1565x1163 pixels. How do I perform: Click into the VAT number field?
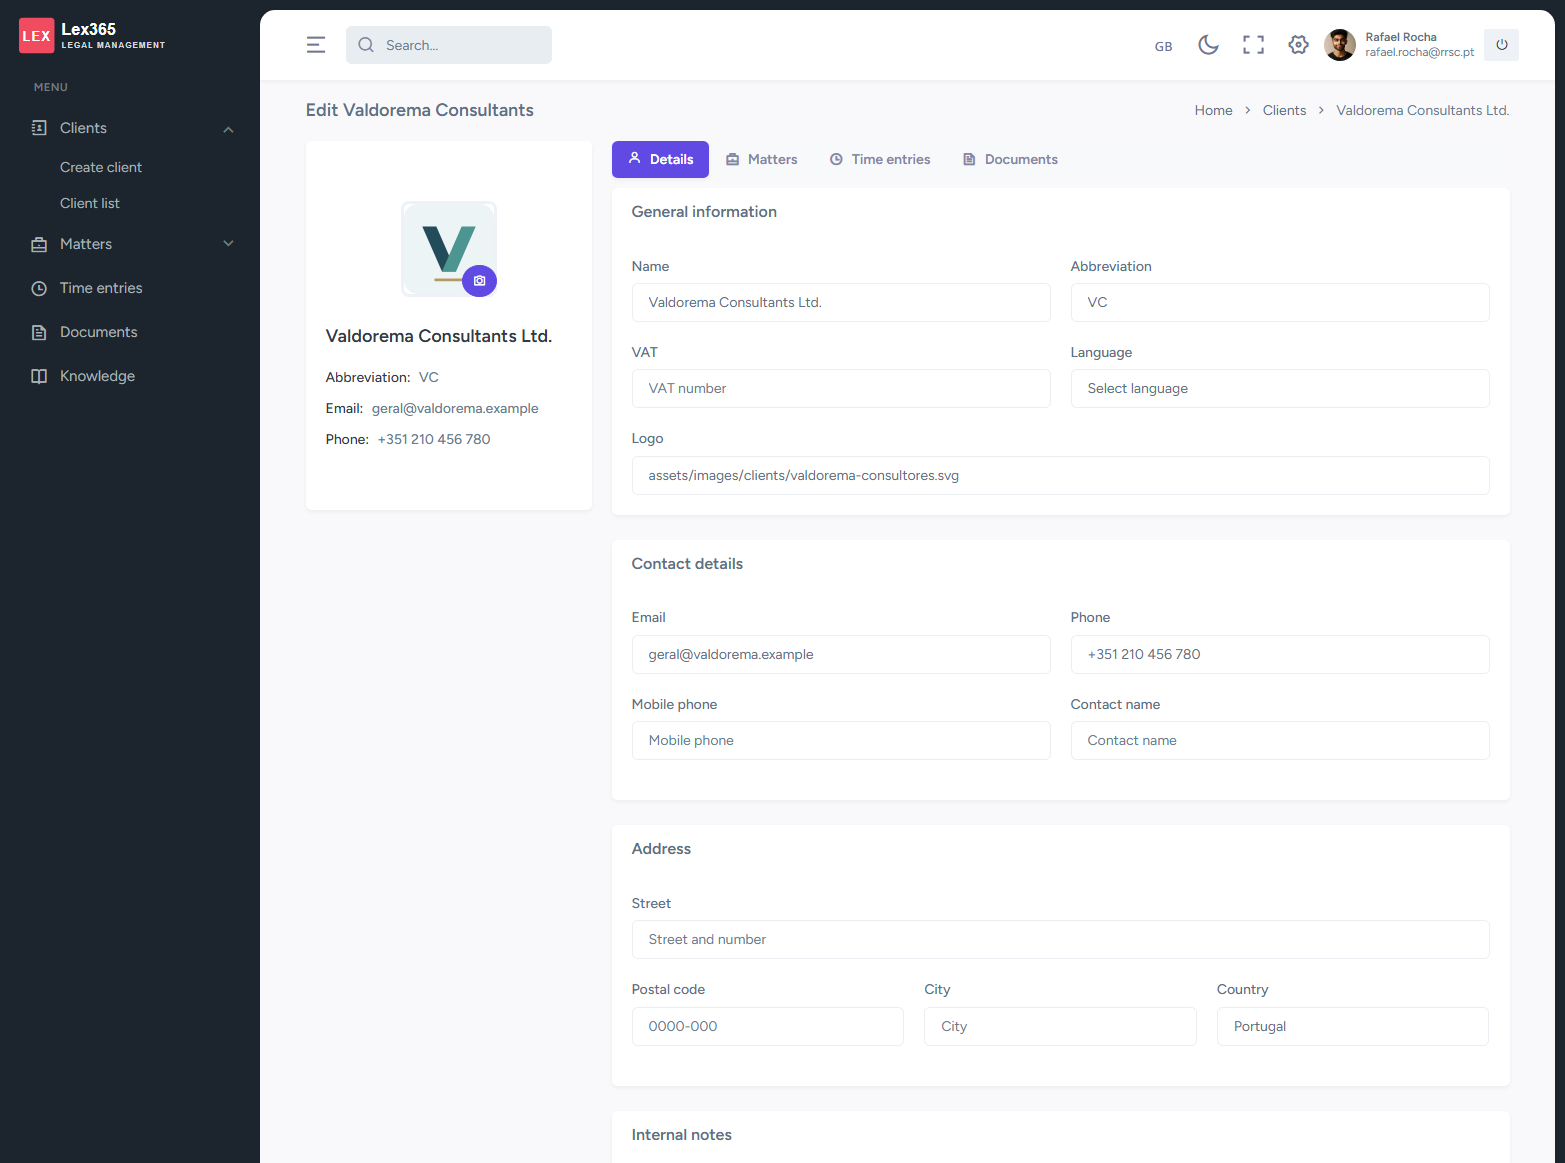(x=841, y=389)
